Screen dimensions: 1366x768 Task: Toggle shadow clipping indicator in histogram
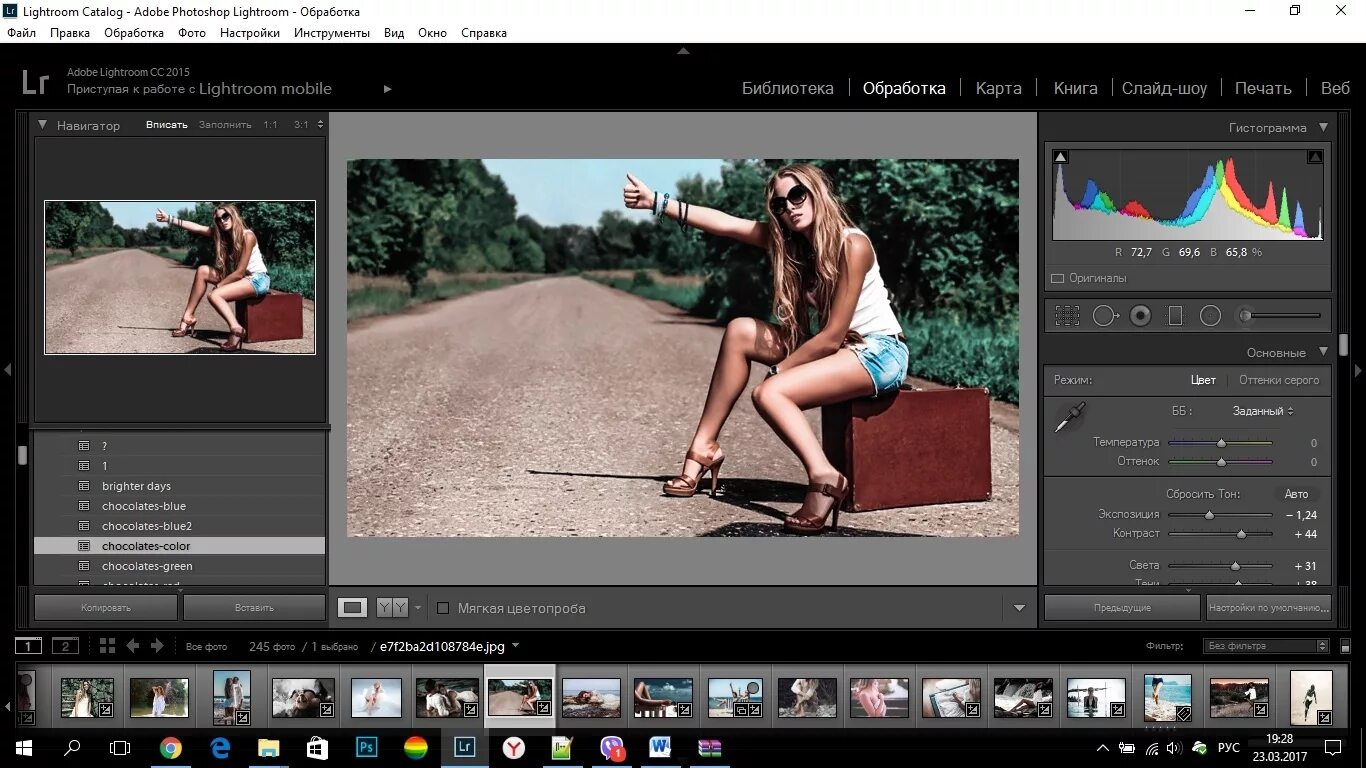tap(1061, 157)
